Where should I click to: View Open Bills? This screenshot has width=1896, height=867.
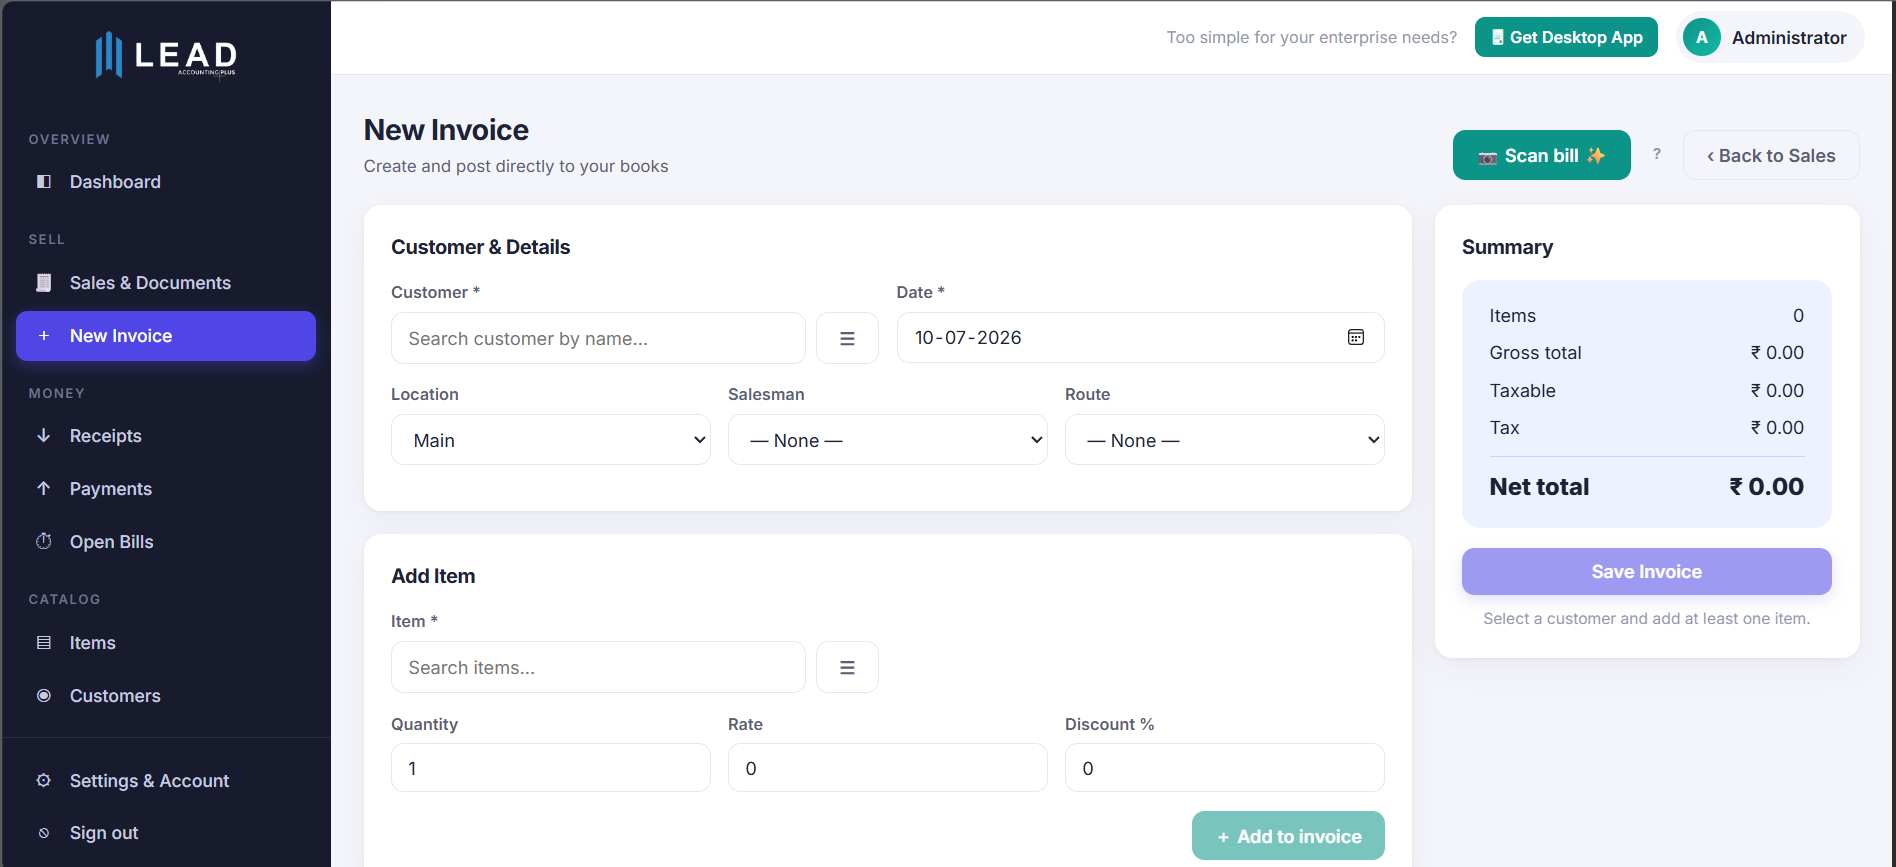166,542
